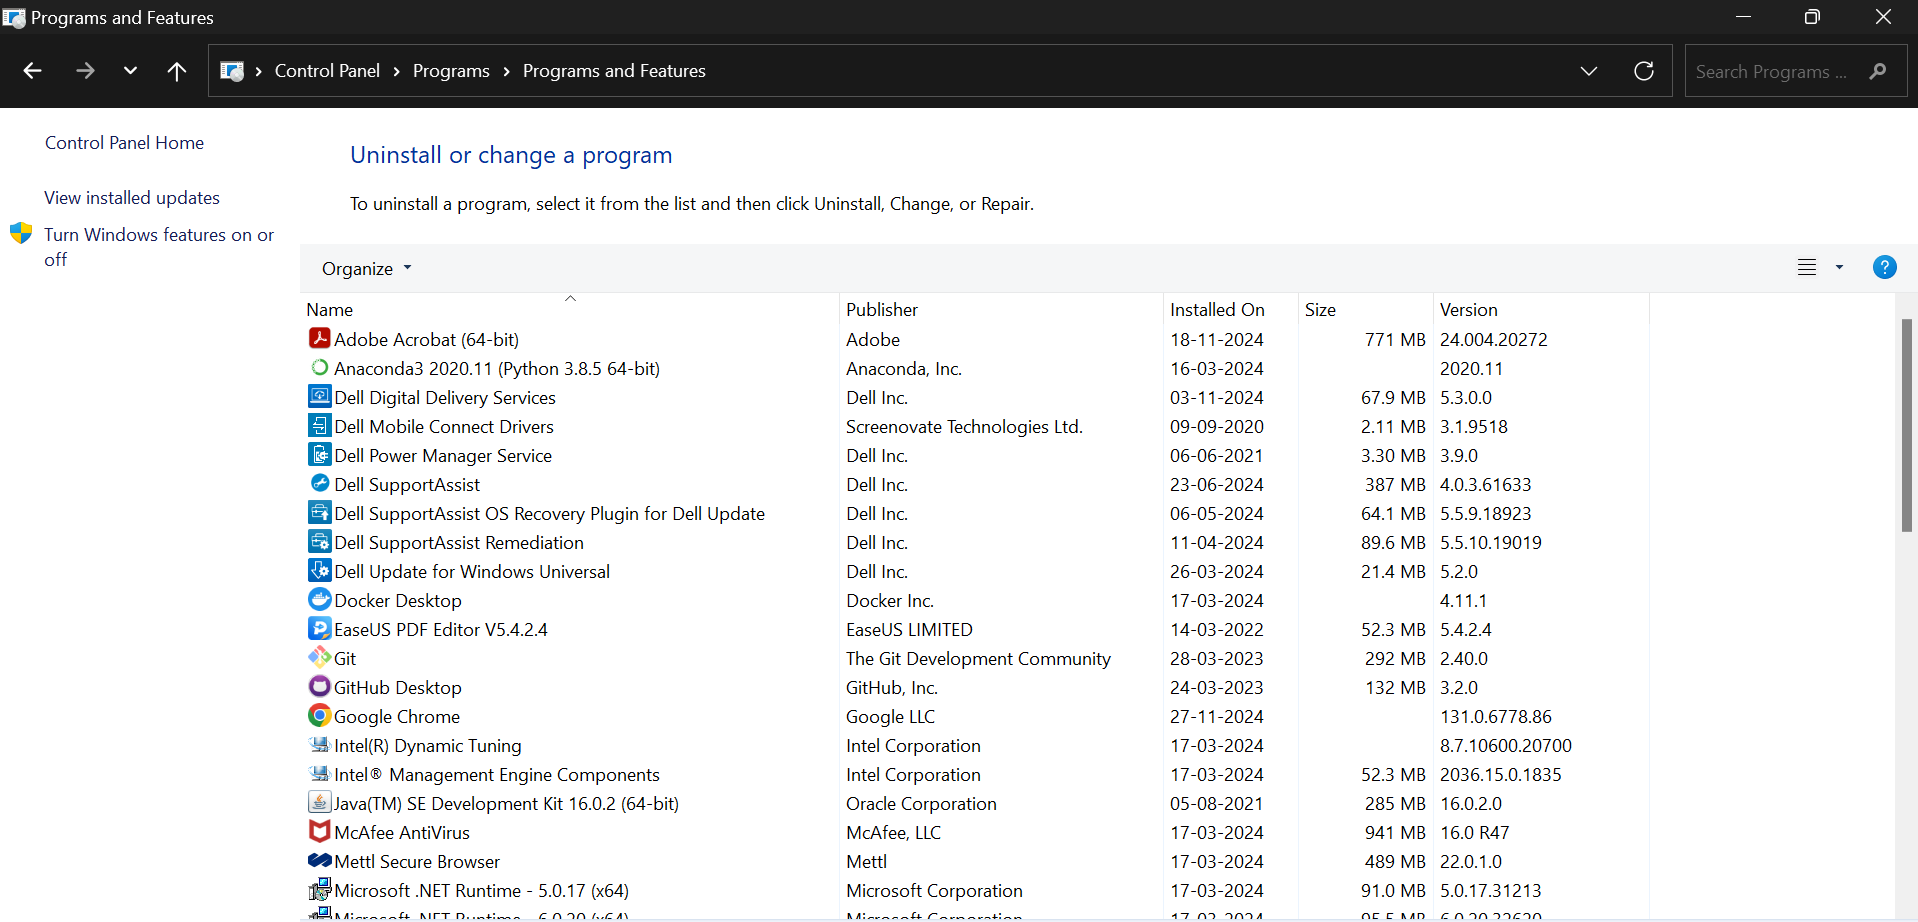Viewport: 1918px width, 922px height.
Task: Open Help via the question mark icon
Action: (x=1885, y=267)
